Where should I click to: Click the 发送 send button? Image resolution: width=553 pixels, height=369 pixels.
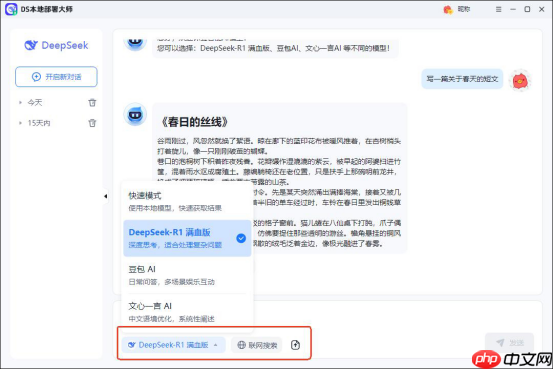(x=509, y=343)
